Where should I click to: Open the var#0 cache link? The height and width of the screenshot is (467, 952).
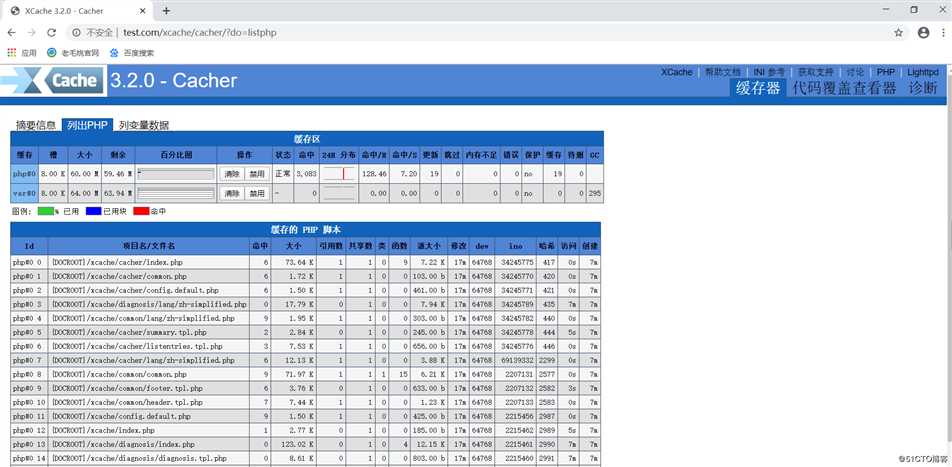pos(24,194)
